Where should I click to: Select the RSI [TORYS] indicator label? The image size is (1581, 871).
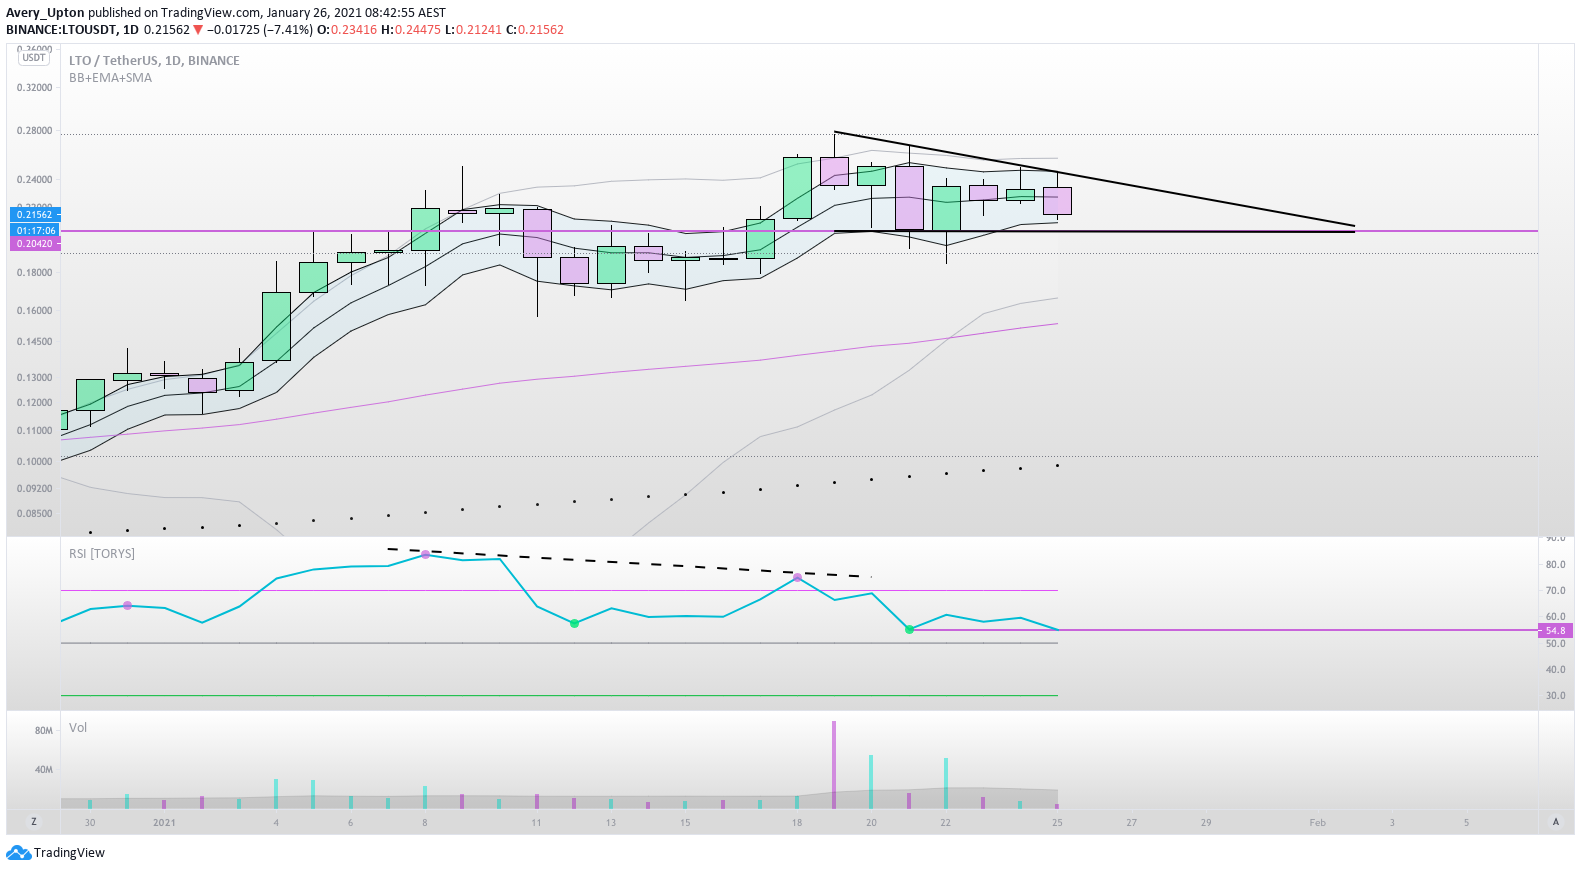[x=102, y=554]
